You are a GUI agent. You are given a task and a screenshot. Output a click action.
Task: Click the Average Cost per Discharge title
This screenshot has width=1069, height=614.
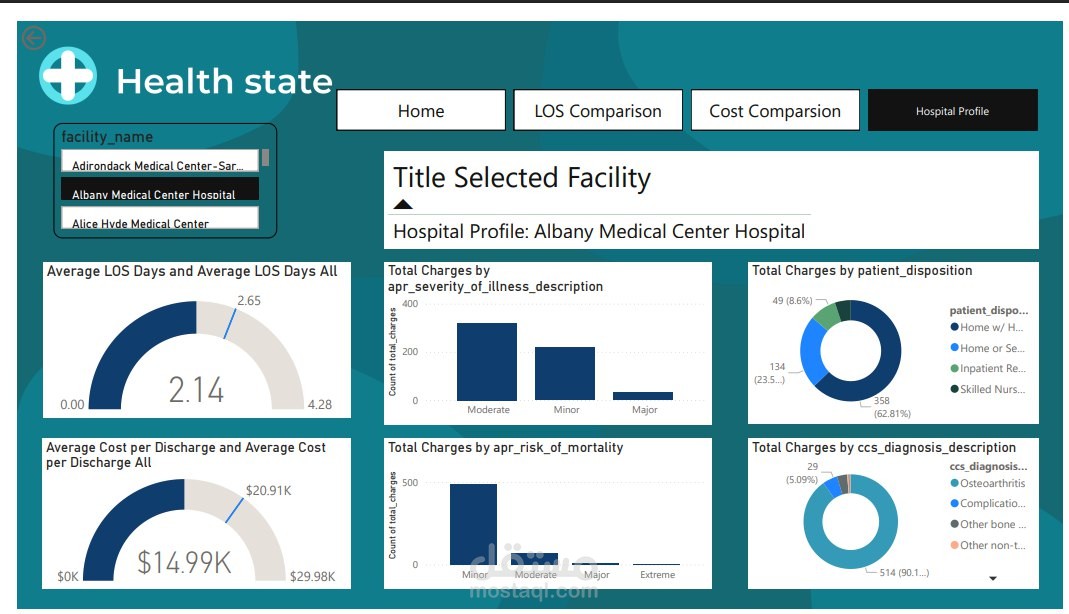(x=186, y=455)
